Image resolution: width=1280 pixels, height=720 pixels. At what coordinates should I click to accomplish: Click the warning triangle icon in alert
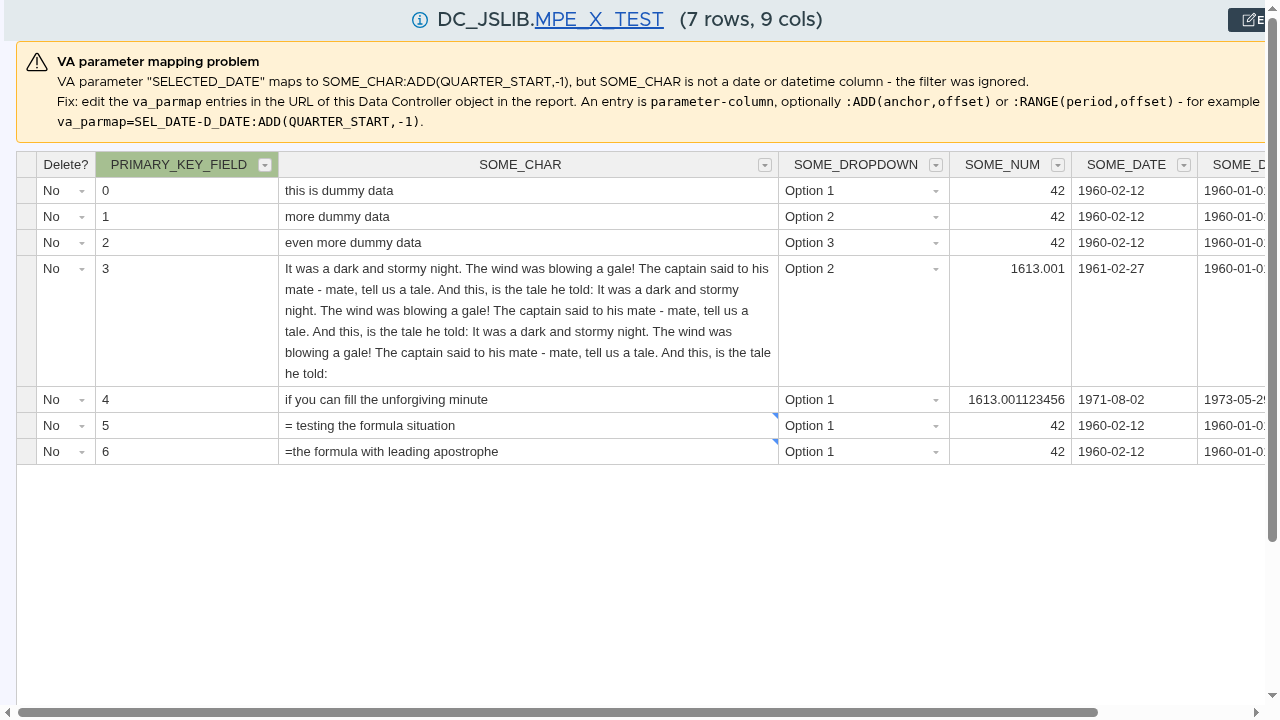pyautogui.click(x=37, y=62)
